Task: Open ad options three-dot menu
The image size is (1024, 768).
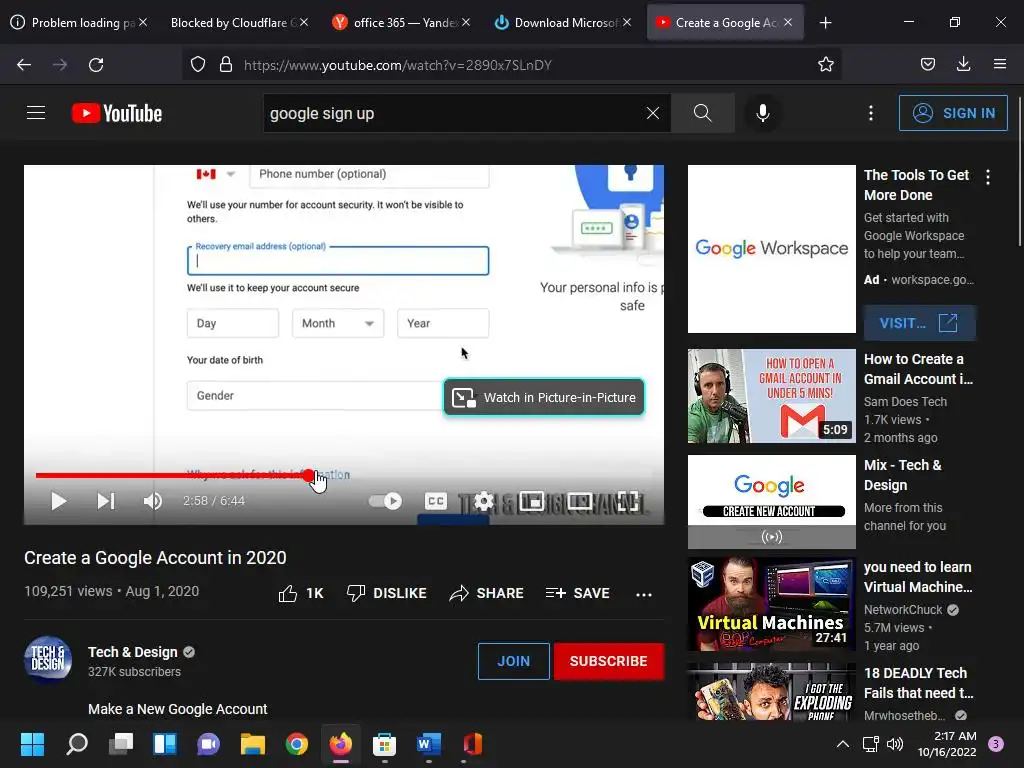Action: (x=987, y=176)
